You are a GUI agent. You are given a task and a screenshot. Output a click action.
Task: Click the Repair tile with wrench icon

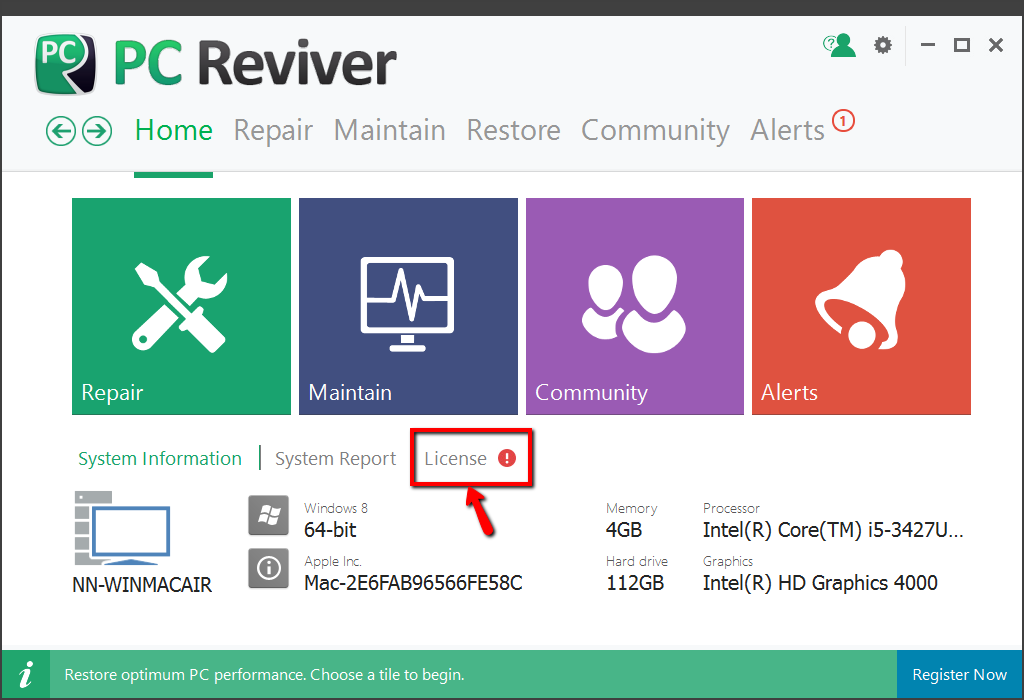(181, 306)
